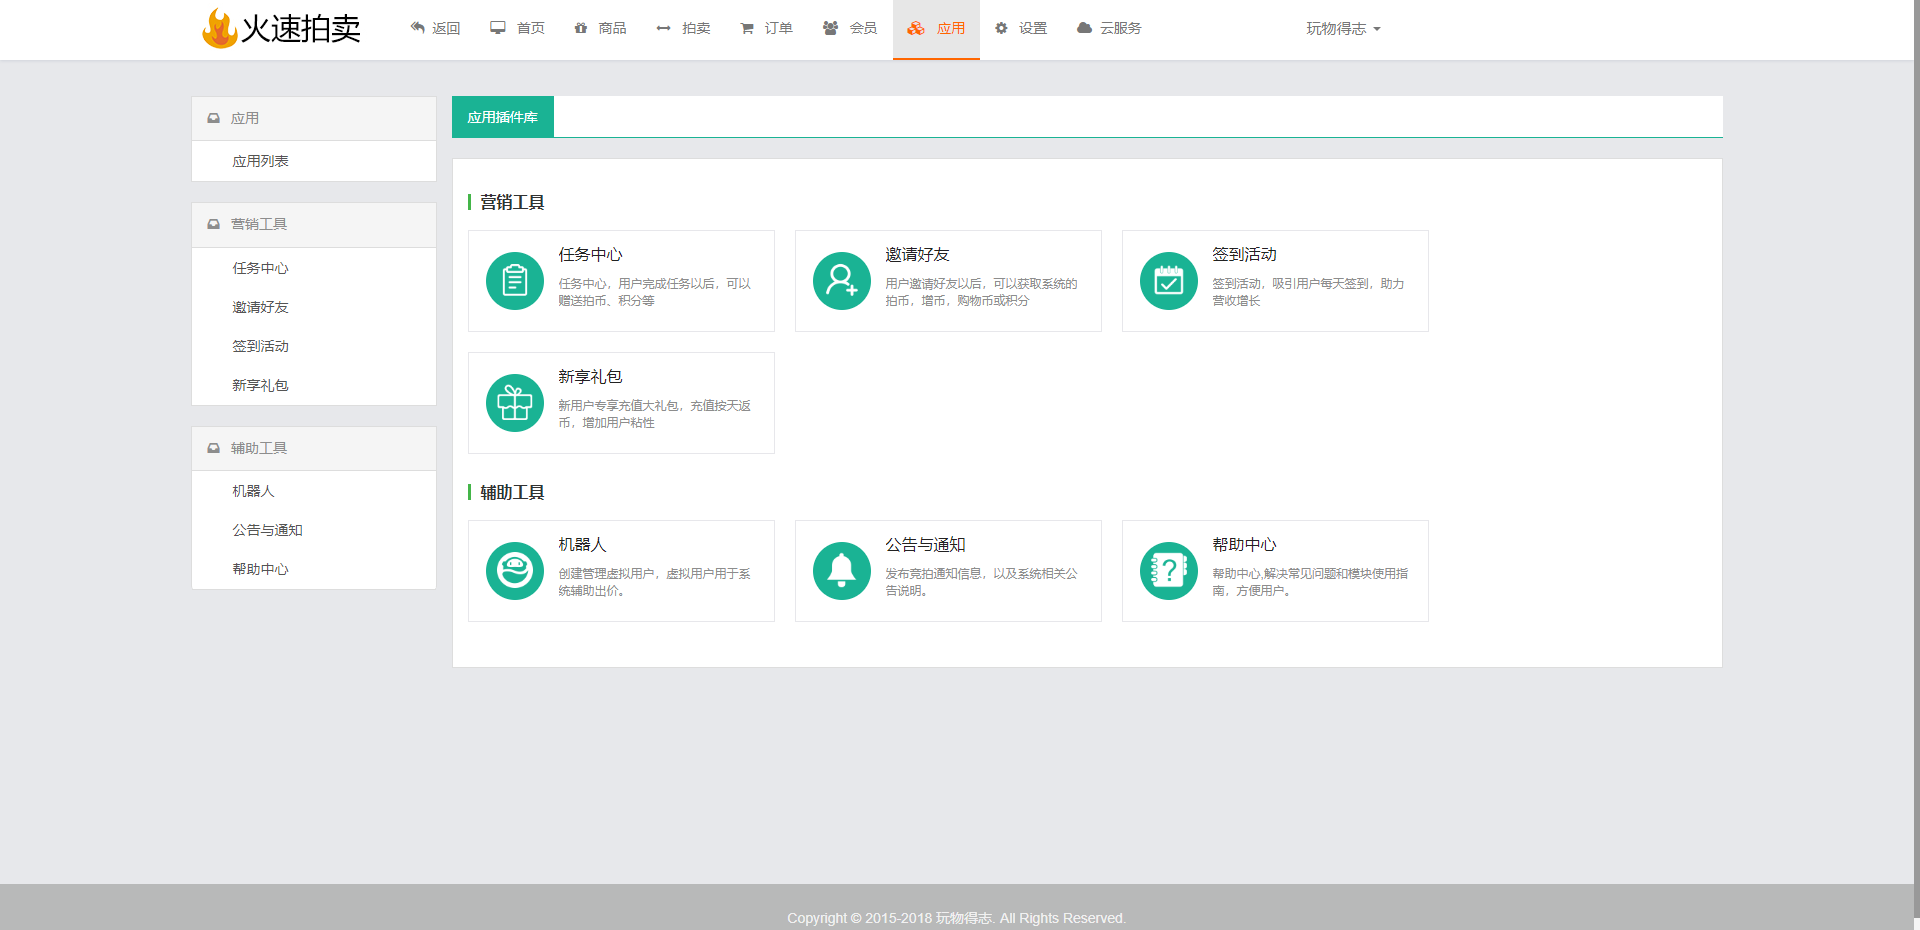This screenshot has width=1920, height=930.
Task: Click the 签到活动 card title
Action: tap(1244, 255)
